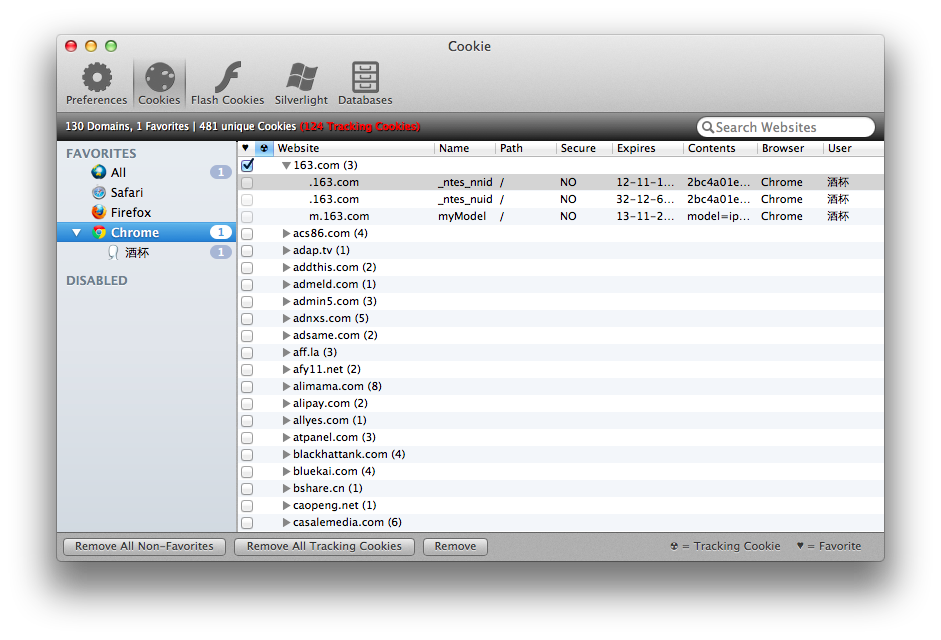Click the magnifier icon in search field
941x640 pixels.
[708, 127]
